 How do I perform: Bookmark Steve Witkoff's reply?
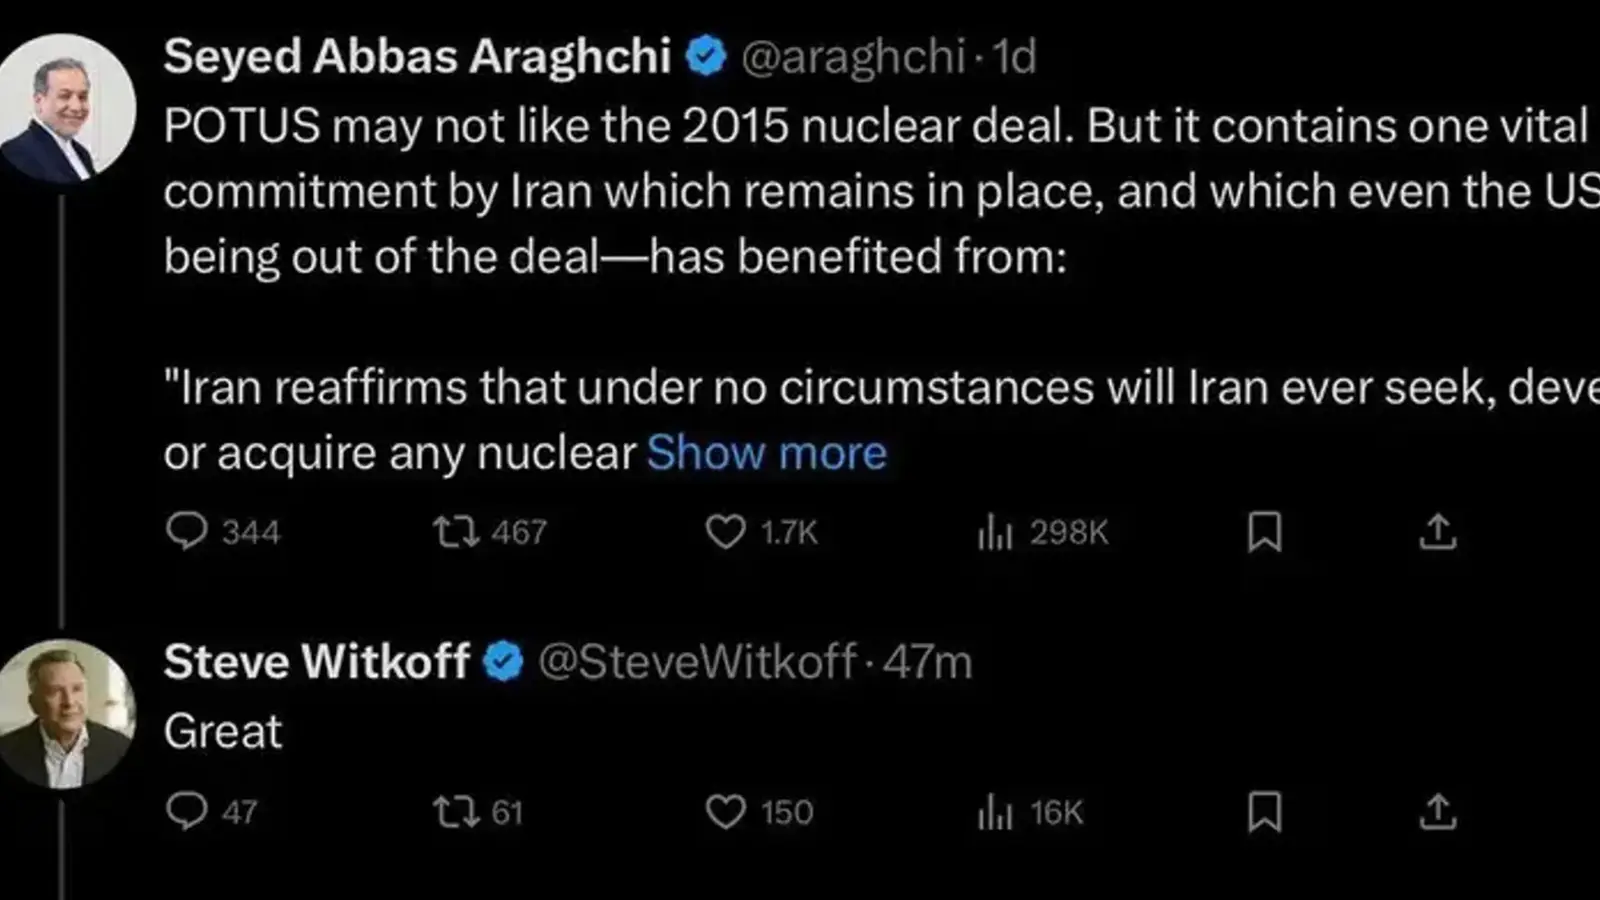click(1264, 811)
